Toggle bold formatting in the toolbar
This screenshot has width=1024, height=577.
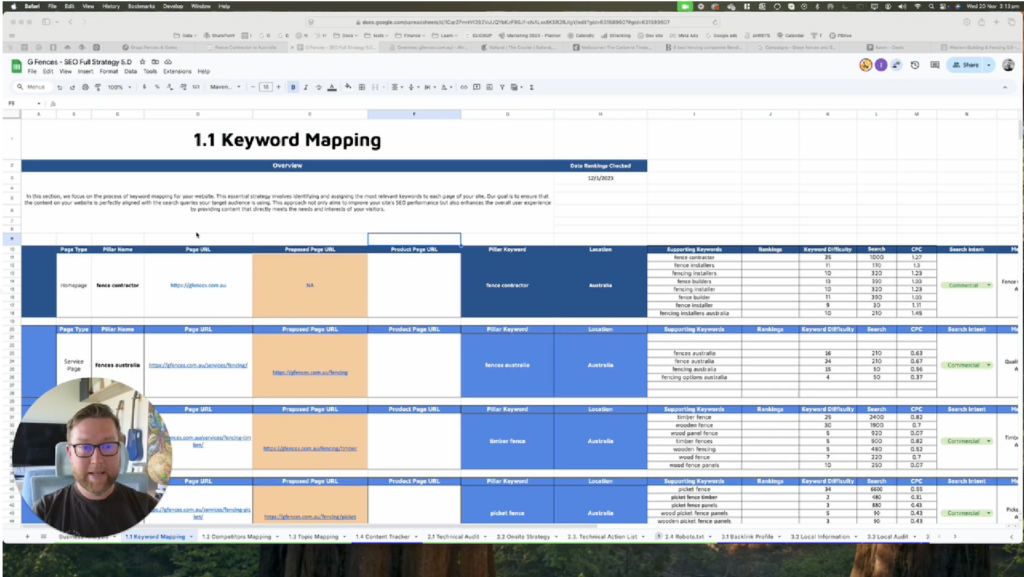(x=293, y=87)
